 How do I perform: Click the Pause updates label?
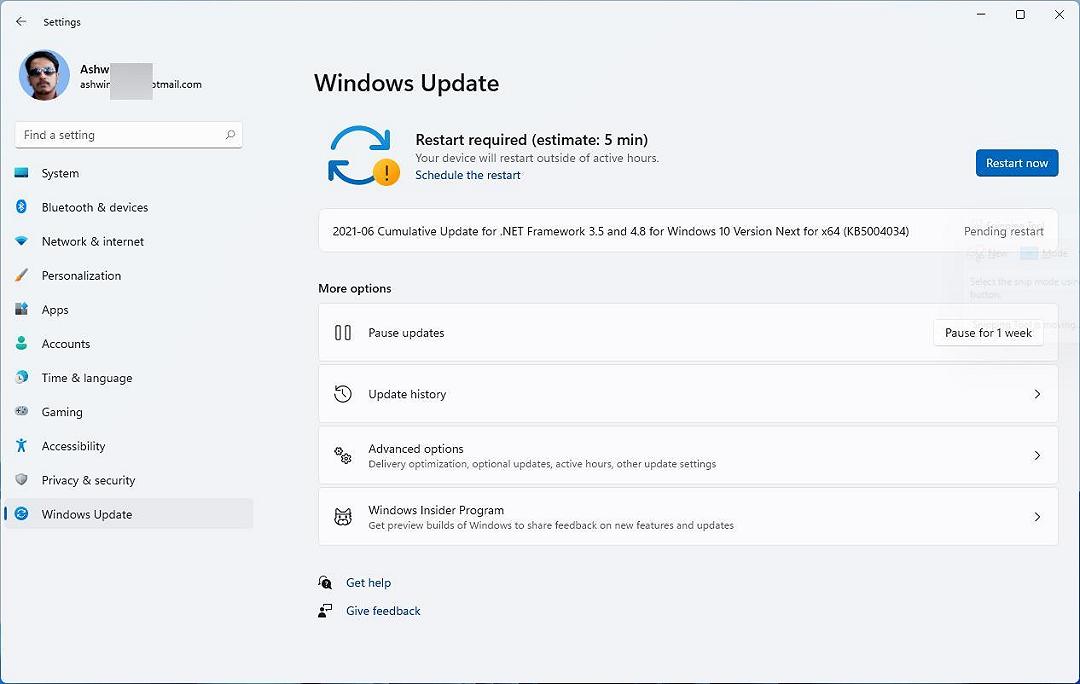pos(406,333)
